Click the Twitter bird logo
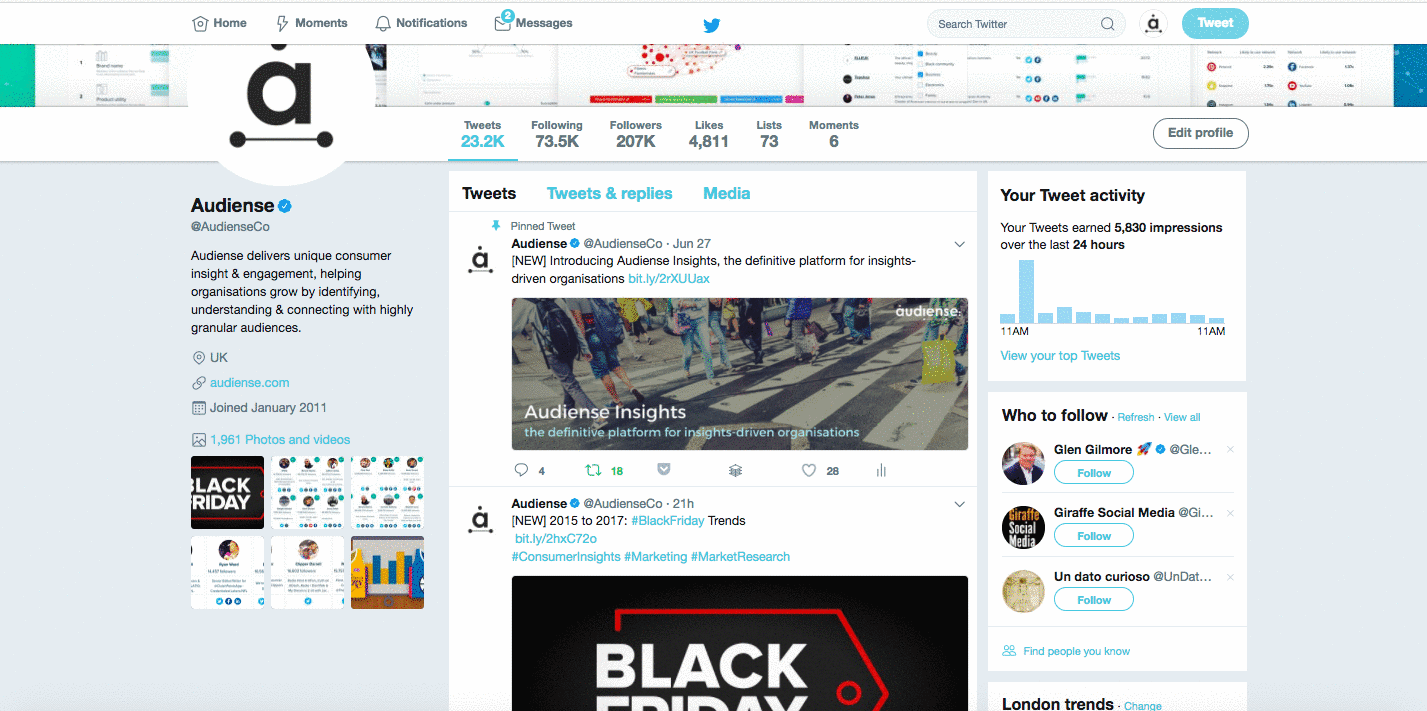The height and width of the screenshot is (711, 1427). tap(712, 24)
